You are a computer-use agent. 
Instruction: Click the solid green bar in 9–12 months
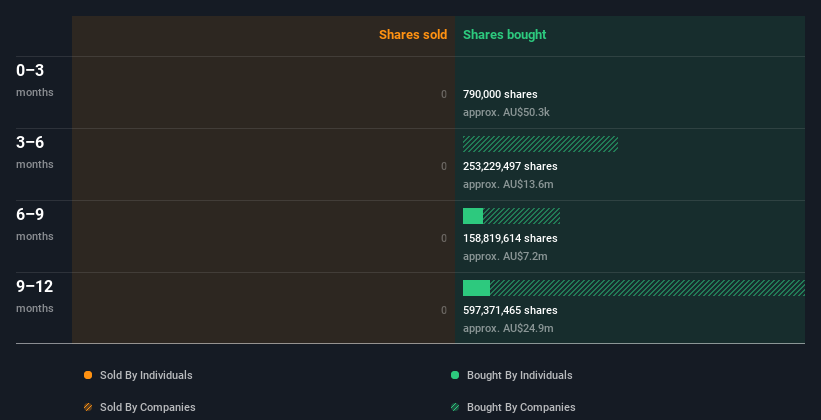[476, 288]
